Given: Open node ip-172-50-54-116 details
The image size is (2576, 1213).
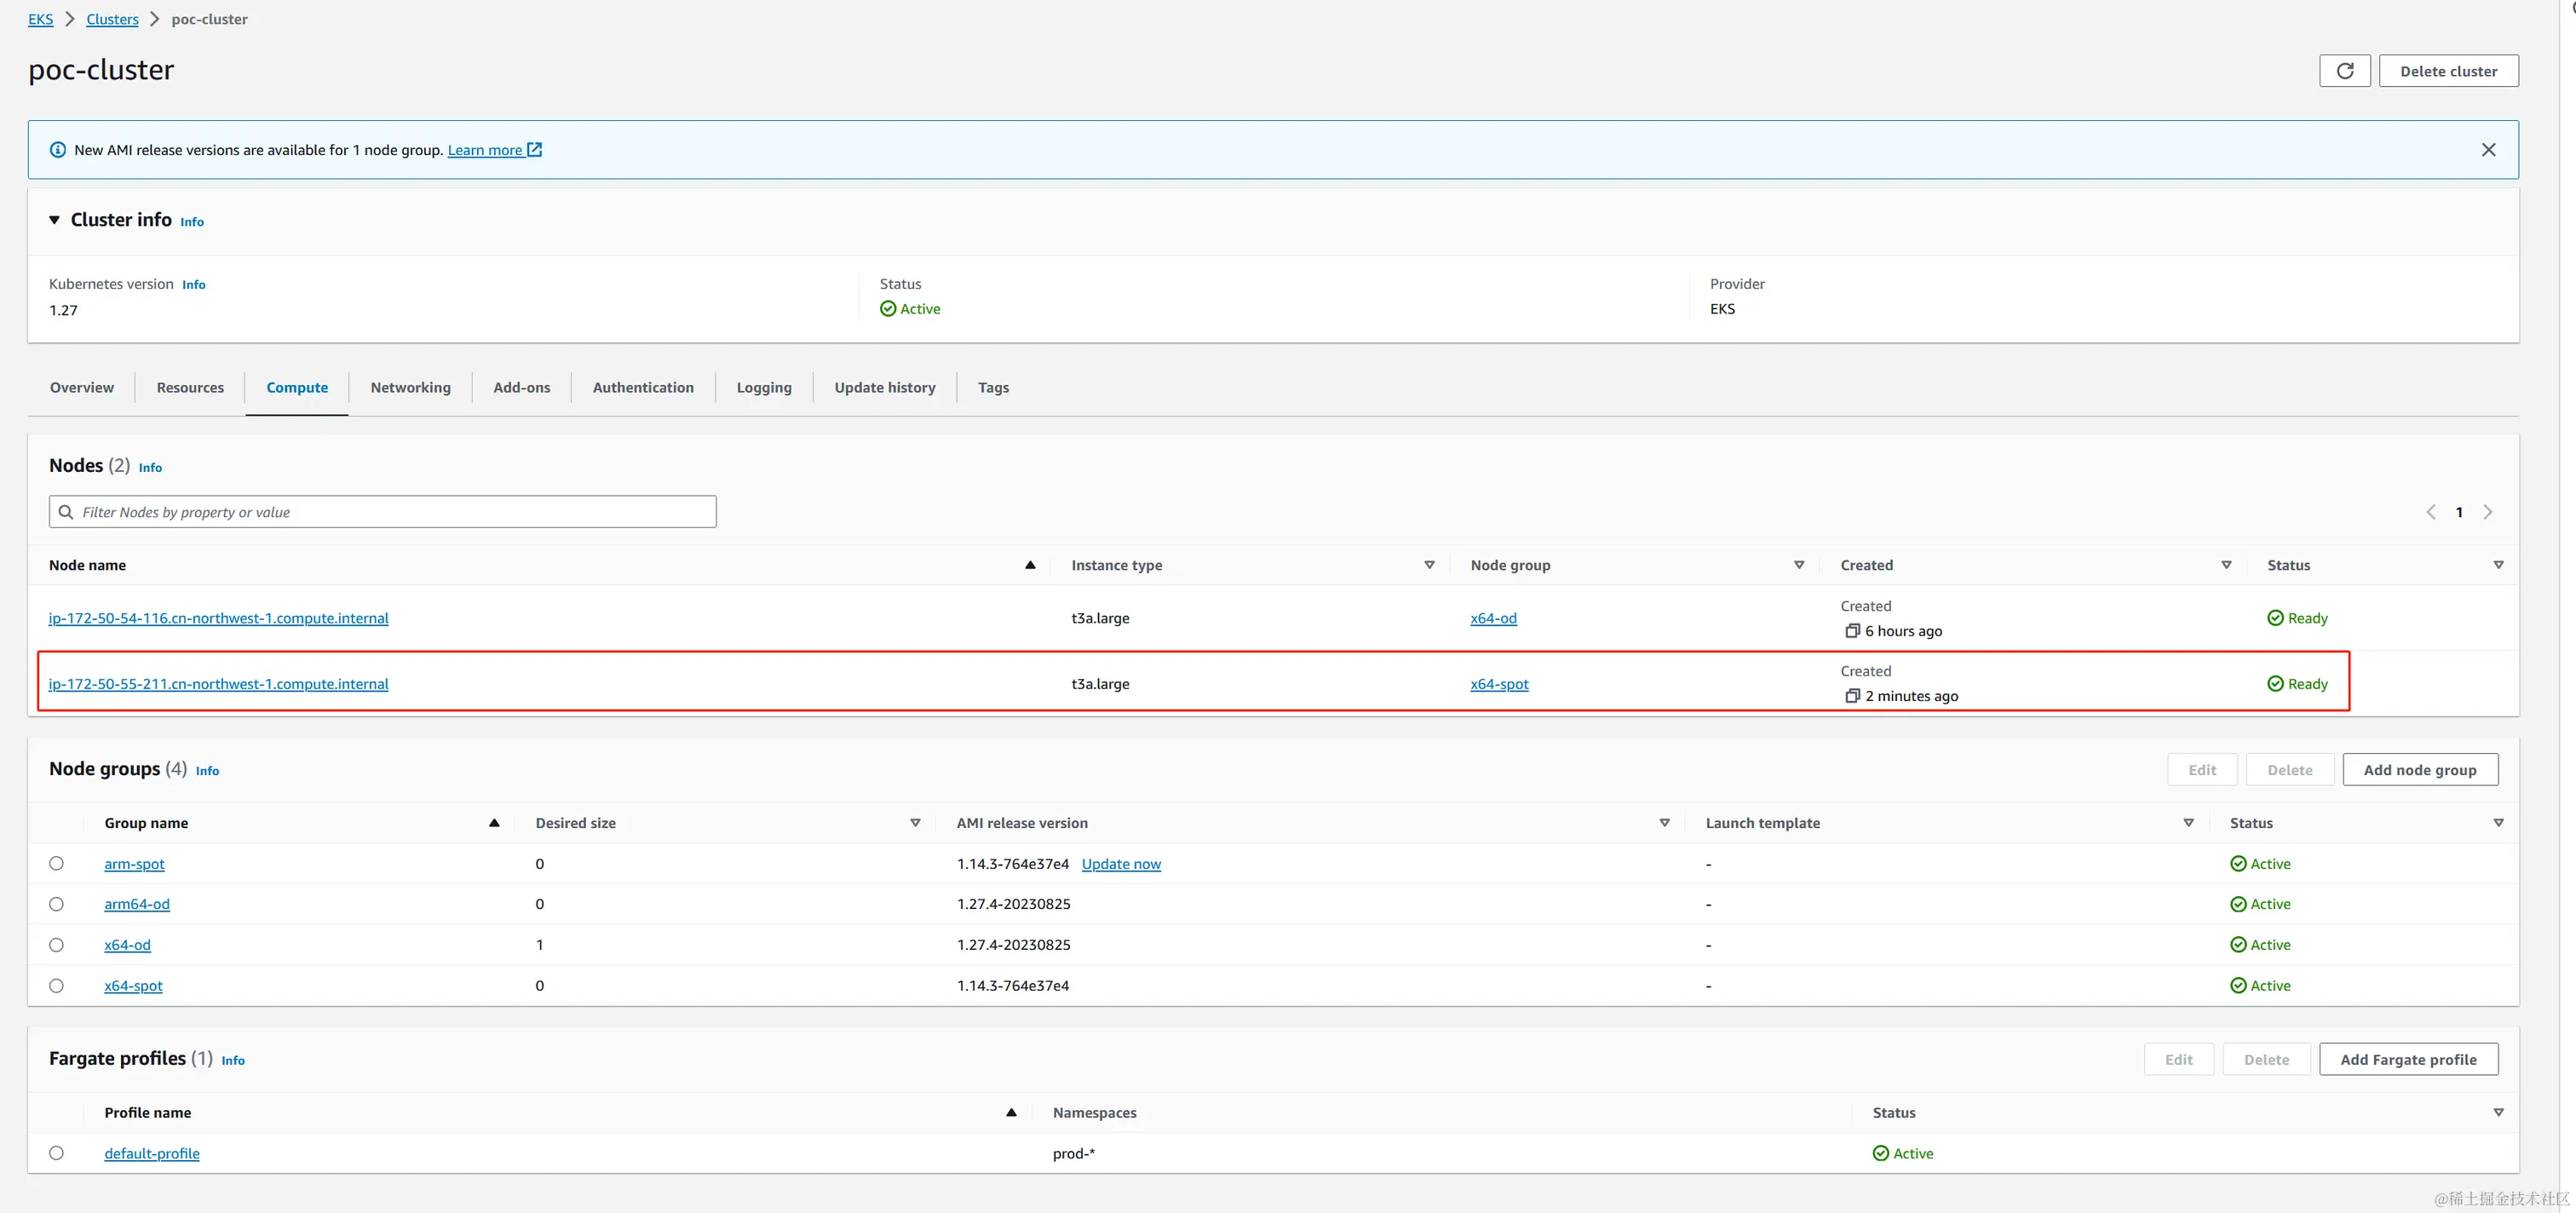Looking at the screenshot, I should coord(218,618).
